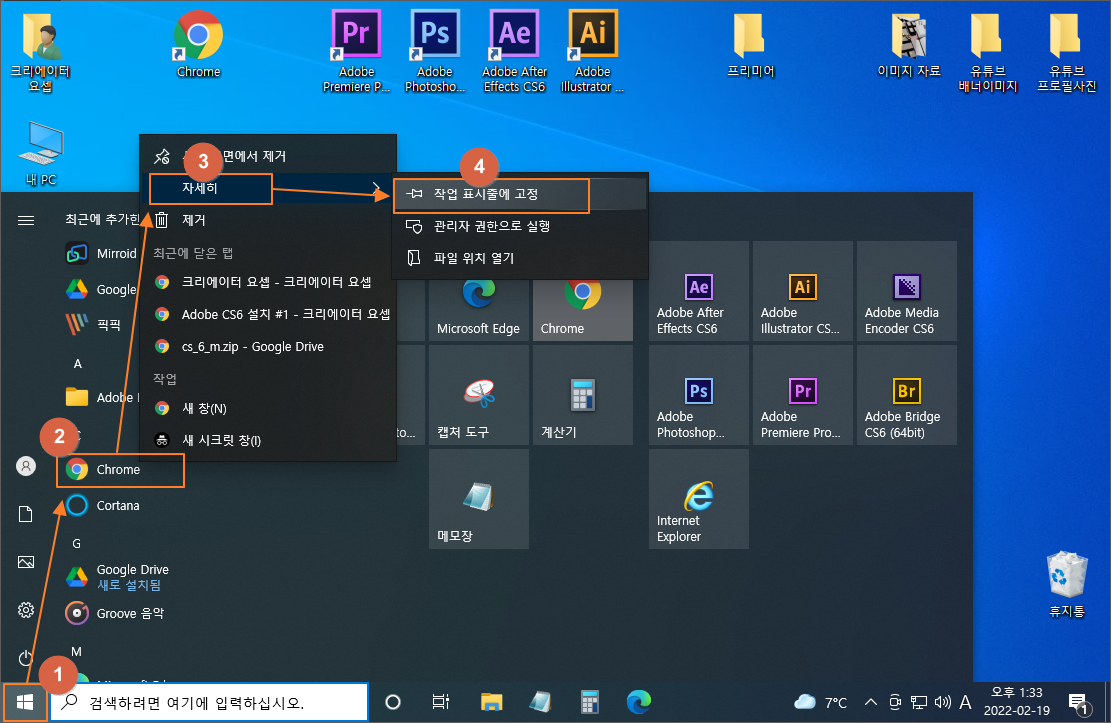1111x723 pixels.
Task: Select 관리자 권한으로 실행 option
Action: (x=521, y=226)
